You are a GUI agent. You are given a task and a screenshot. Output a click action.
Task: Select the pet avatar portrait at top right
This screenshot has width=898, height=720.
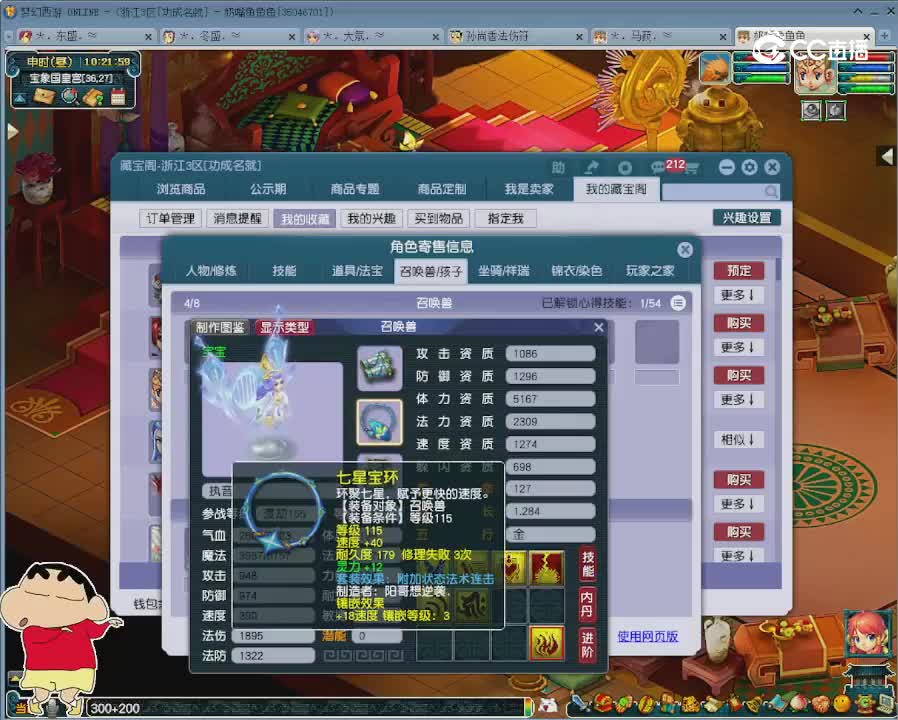coord(715,68)
